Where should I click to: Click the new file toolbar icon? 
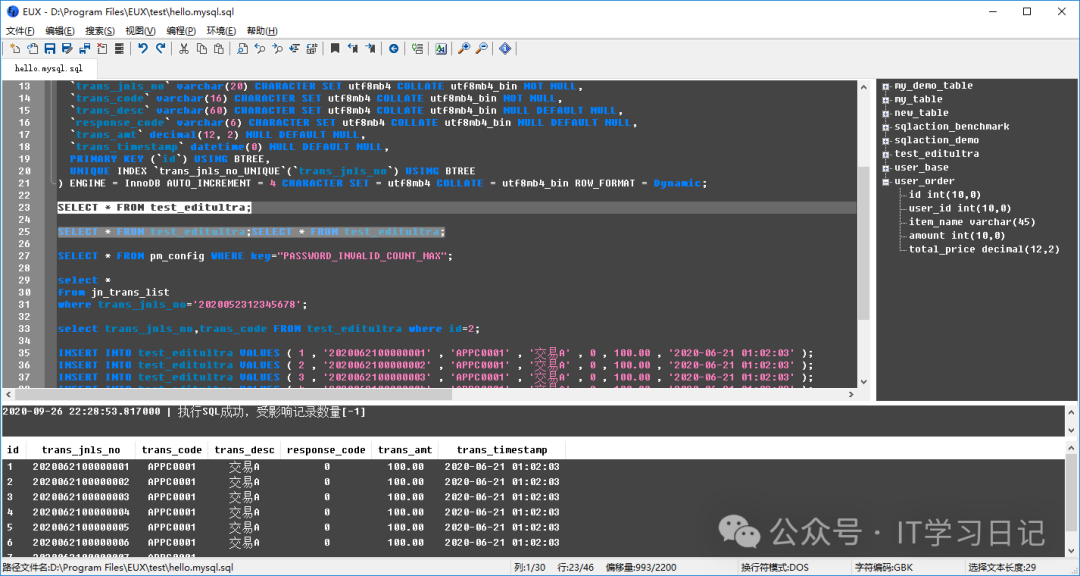click(x=16, y=48)
